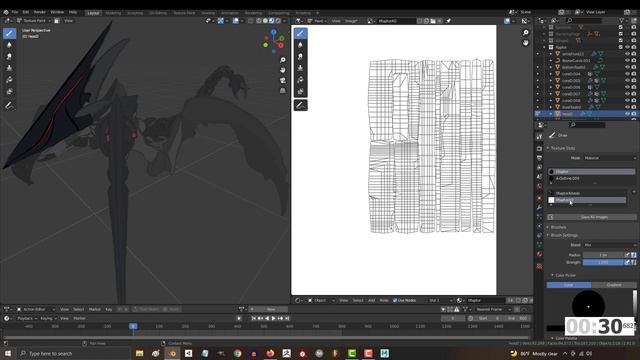
Task: Open the Modifiers wrench properties tab
Action: coord(539,207)
